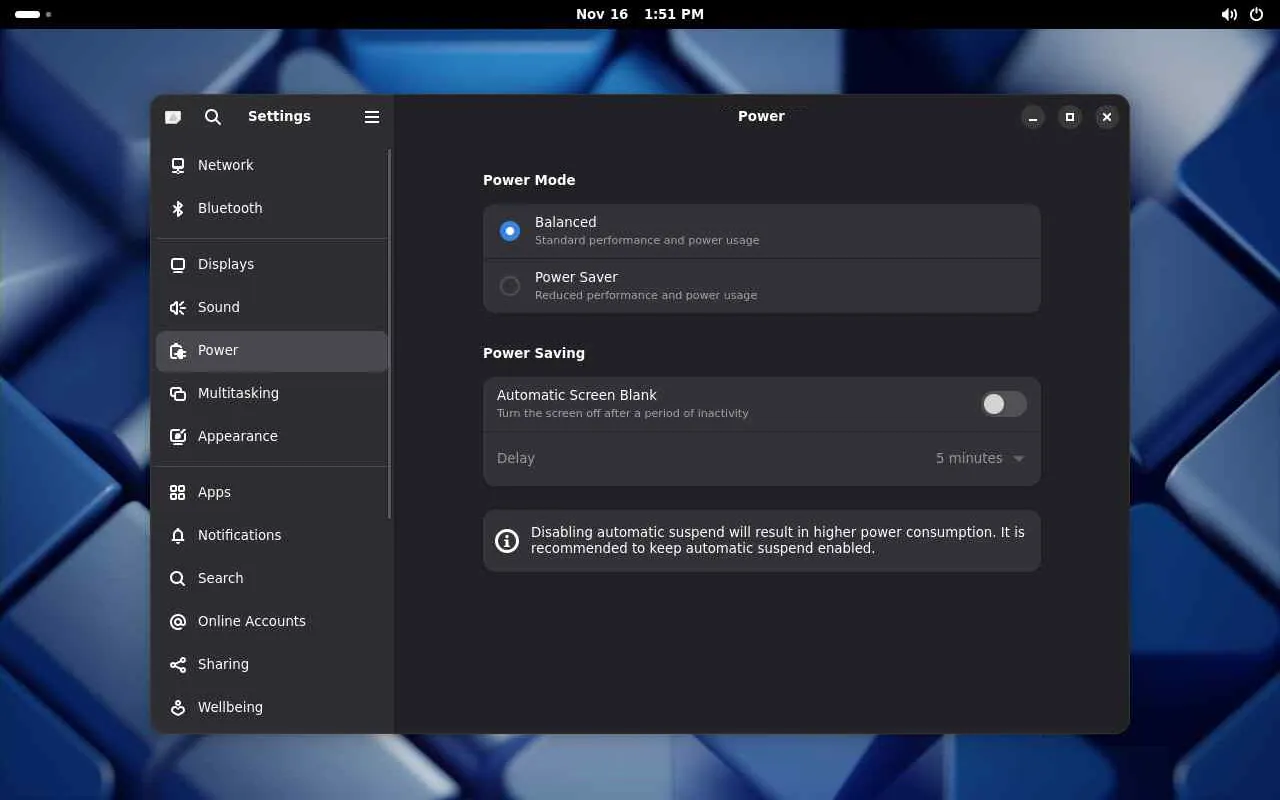Click the Settings title in sidebar header
1280x800 pixels.
coord(279,116)
